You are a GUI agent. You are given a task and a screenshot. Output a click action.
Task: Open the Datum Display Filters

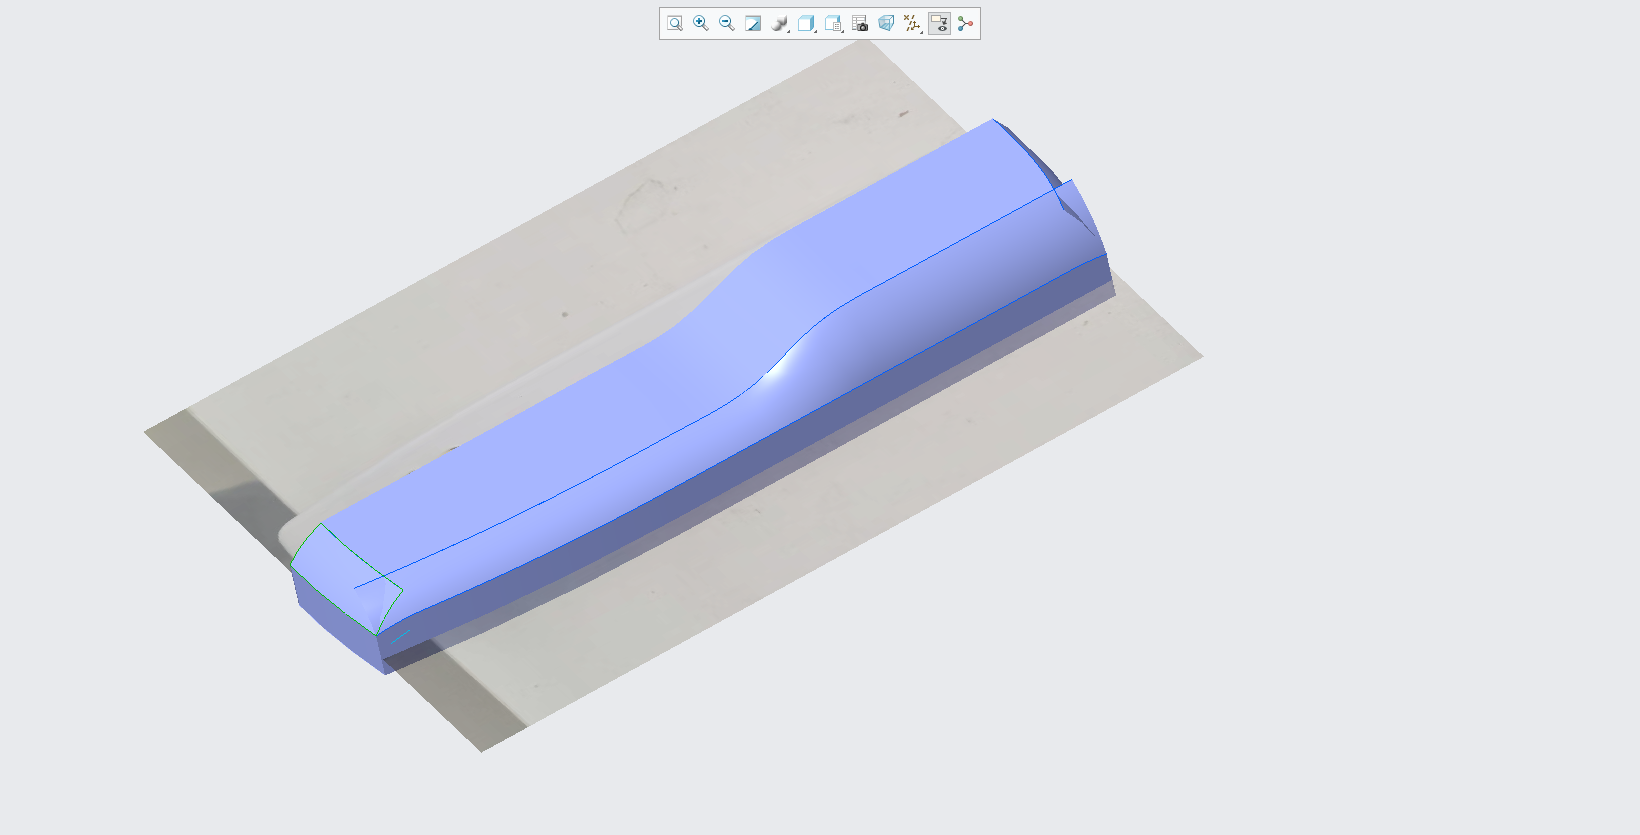[912, 23]
